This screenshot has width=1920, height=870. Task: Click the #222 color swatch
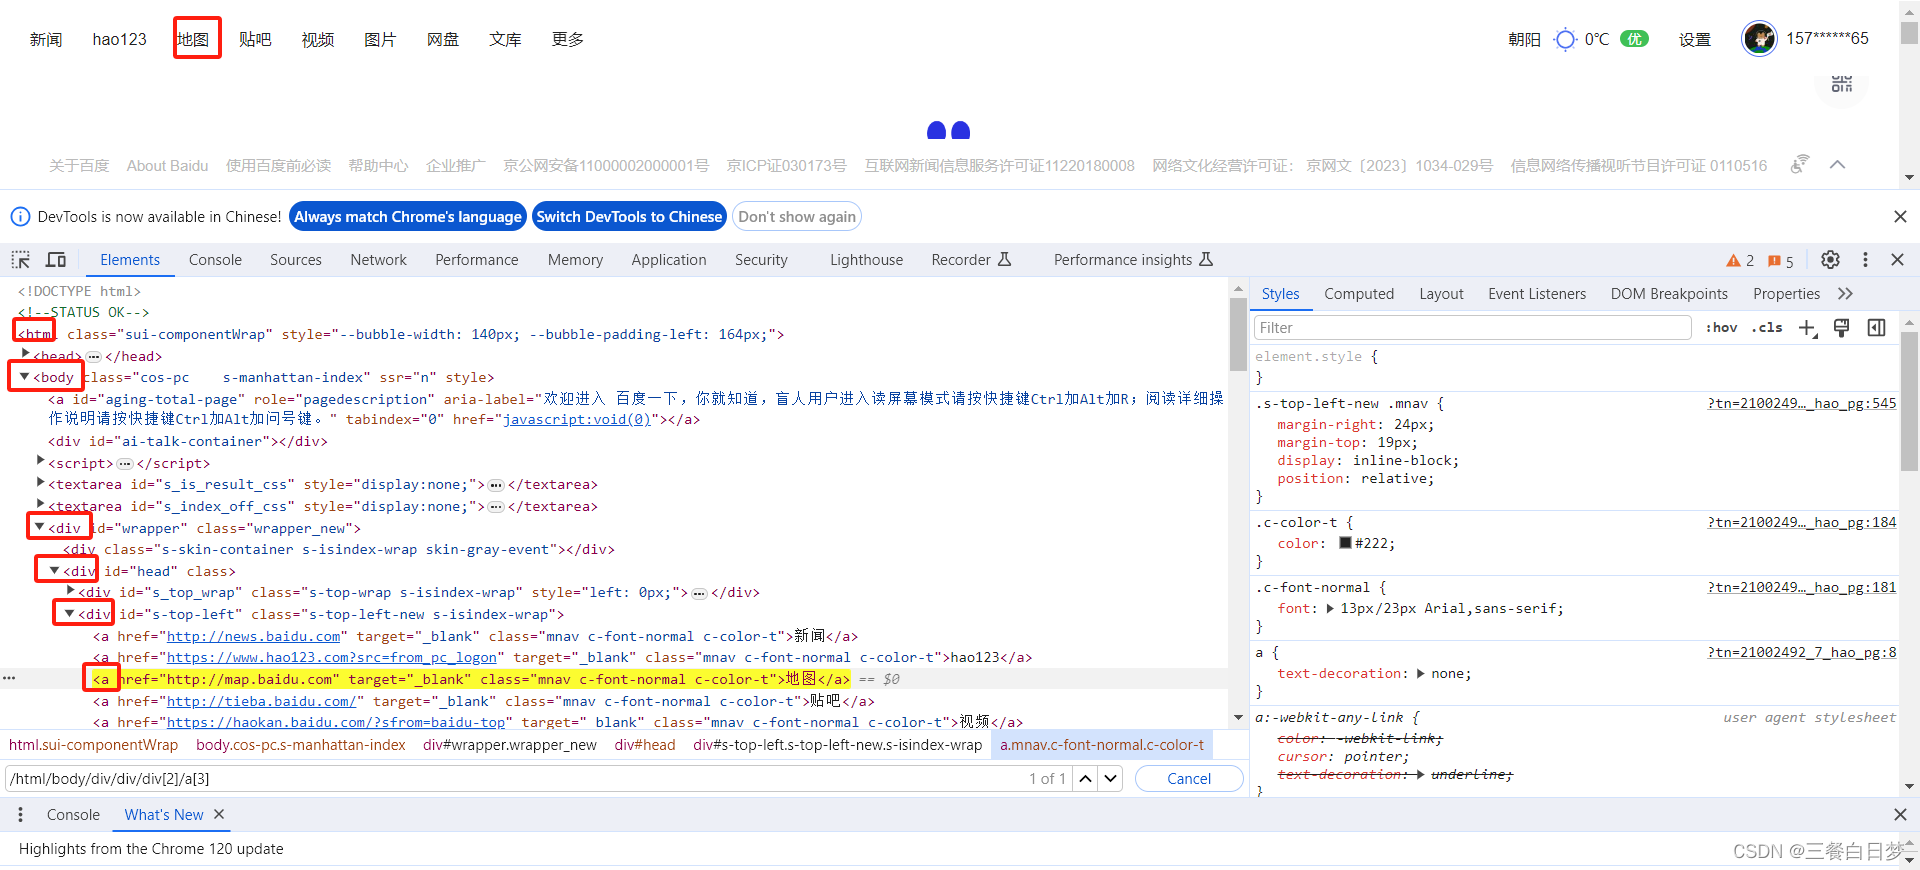click(x=1345, y=543)
